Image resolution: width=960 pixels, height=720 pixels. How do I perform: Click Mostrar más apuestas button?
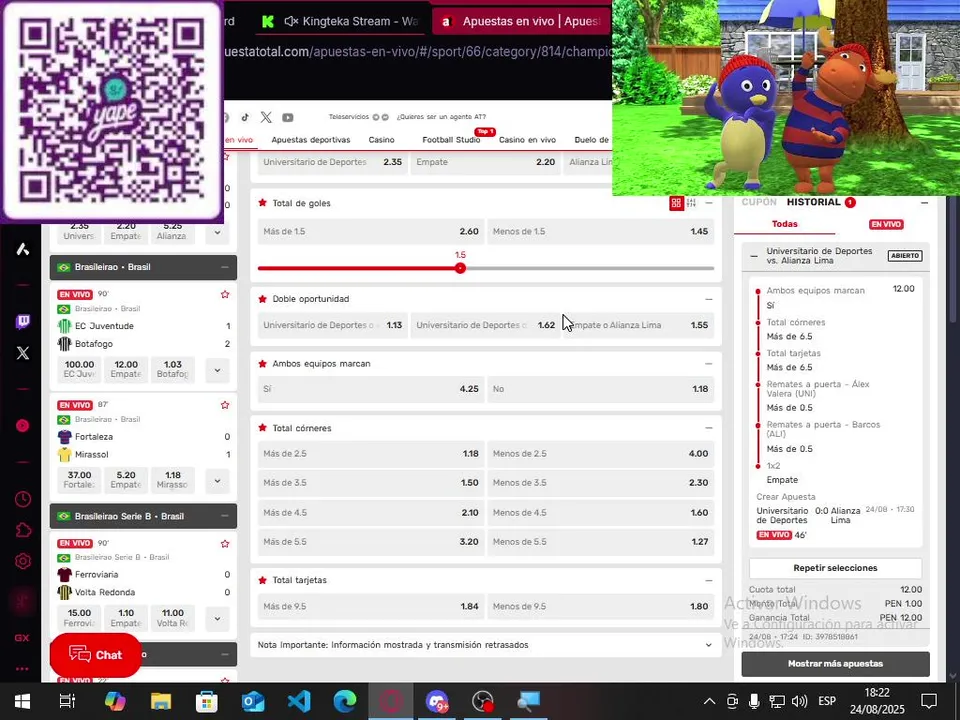pos(835,664)
